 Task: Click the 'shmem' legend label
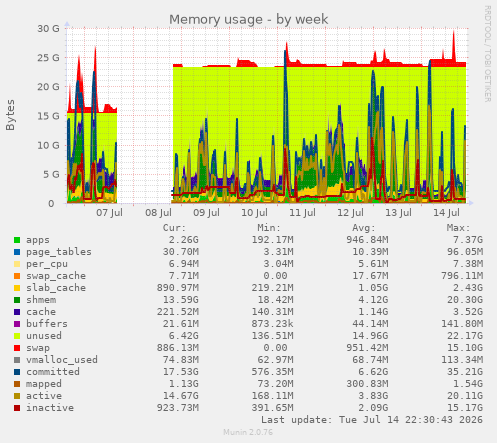click(x=41, y=300)
